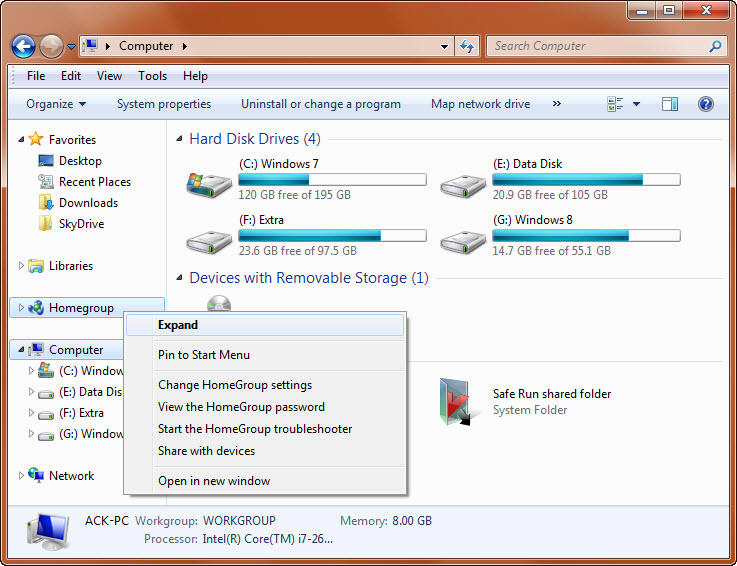Select the Safe Run shared folder icon
The height and width of the screenshot is (566, 737).
455,402
